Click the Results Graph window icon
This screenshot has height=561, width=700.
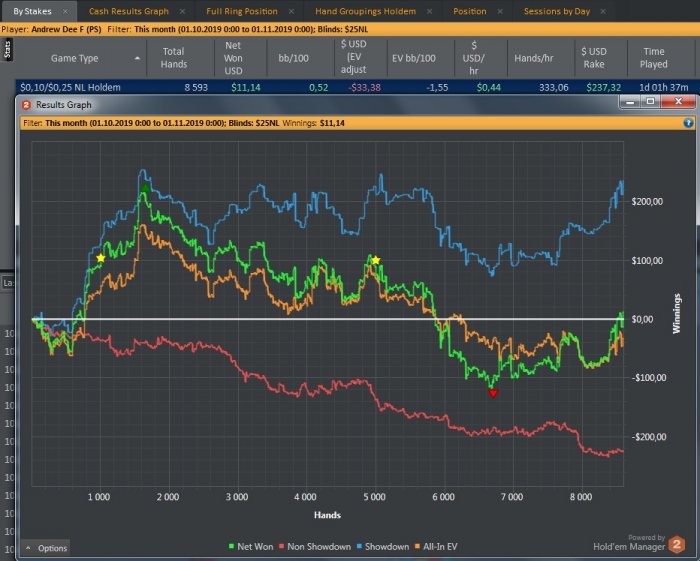pos(26,104)
